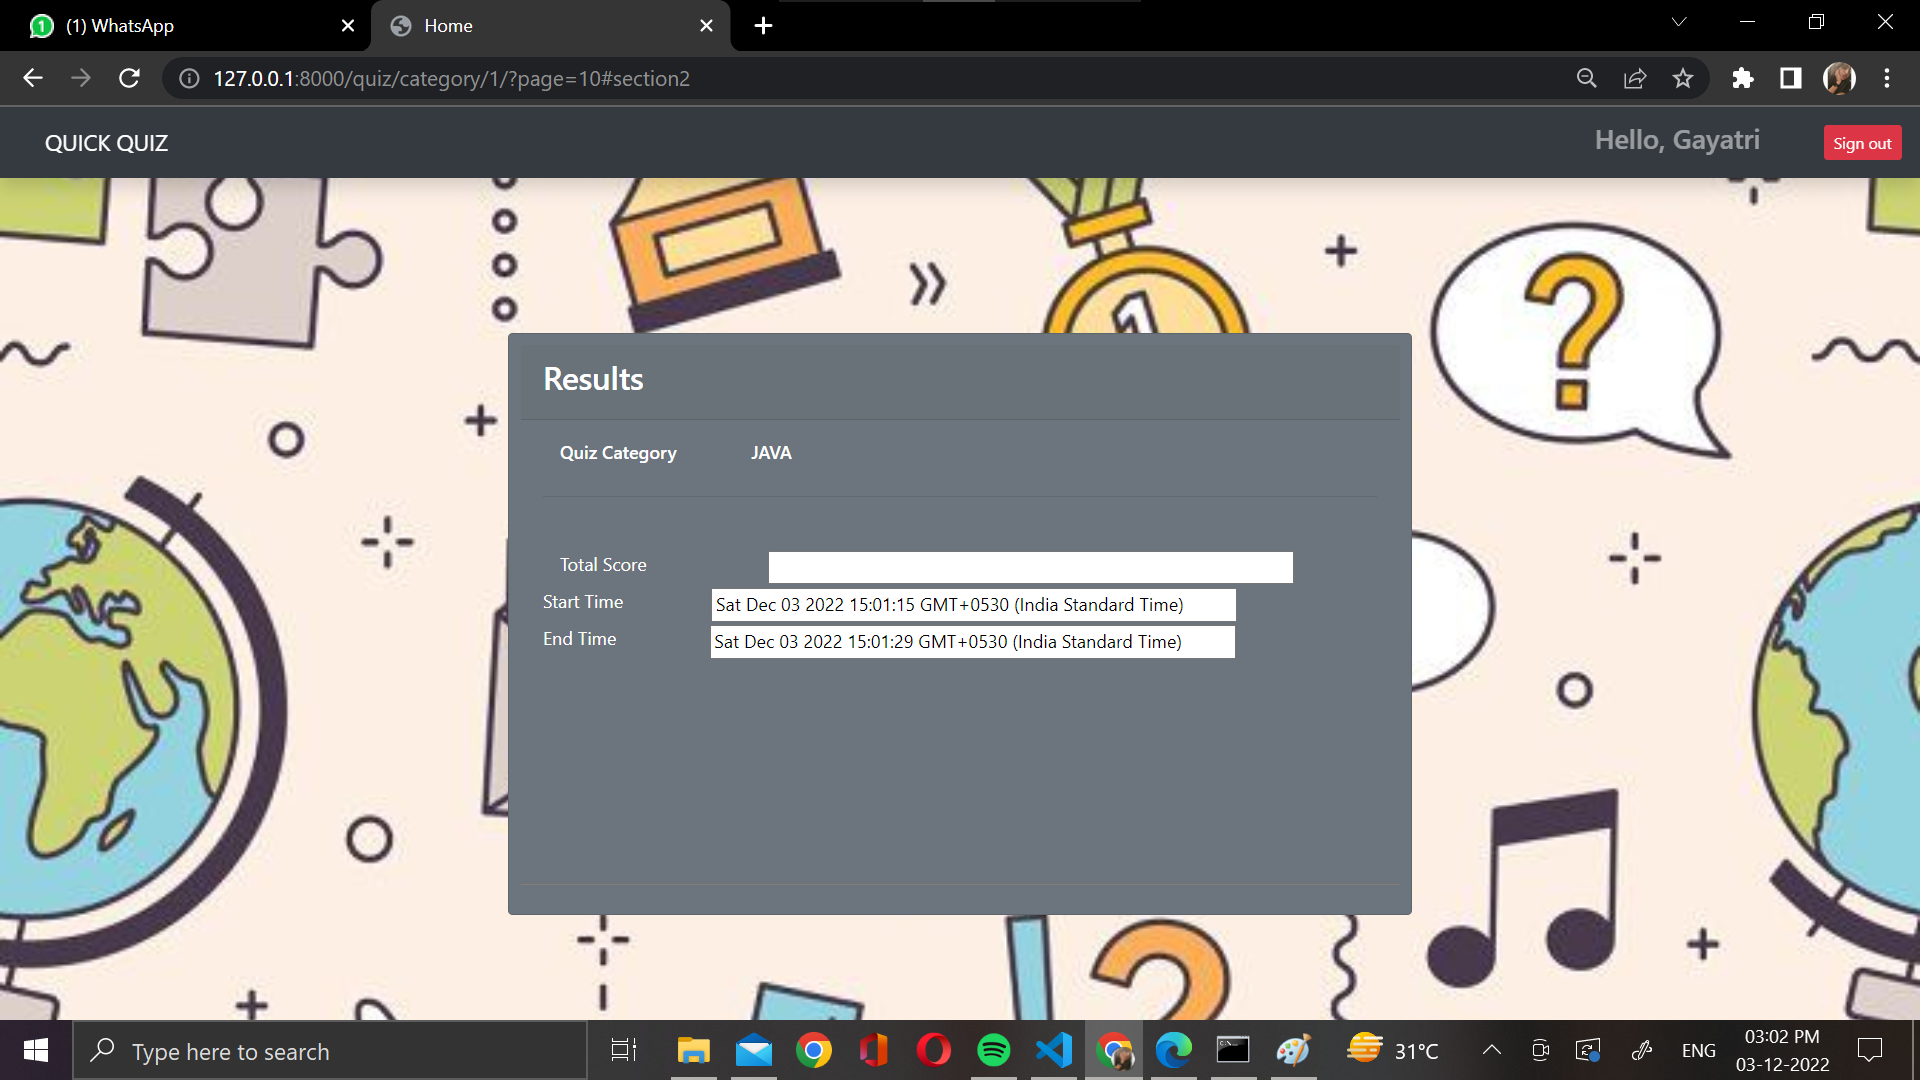1920x1084 pixels.
Task: Open a new browser tab
Action: tap(763, 26)
